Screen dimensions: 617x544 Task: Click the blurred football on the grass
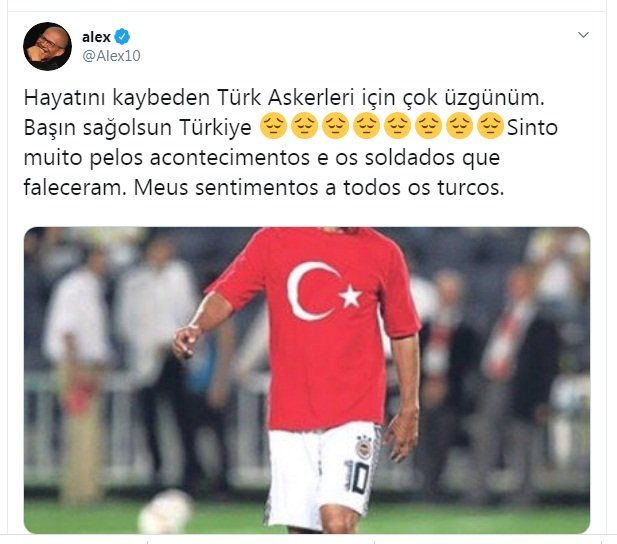coord(166,511)
